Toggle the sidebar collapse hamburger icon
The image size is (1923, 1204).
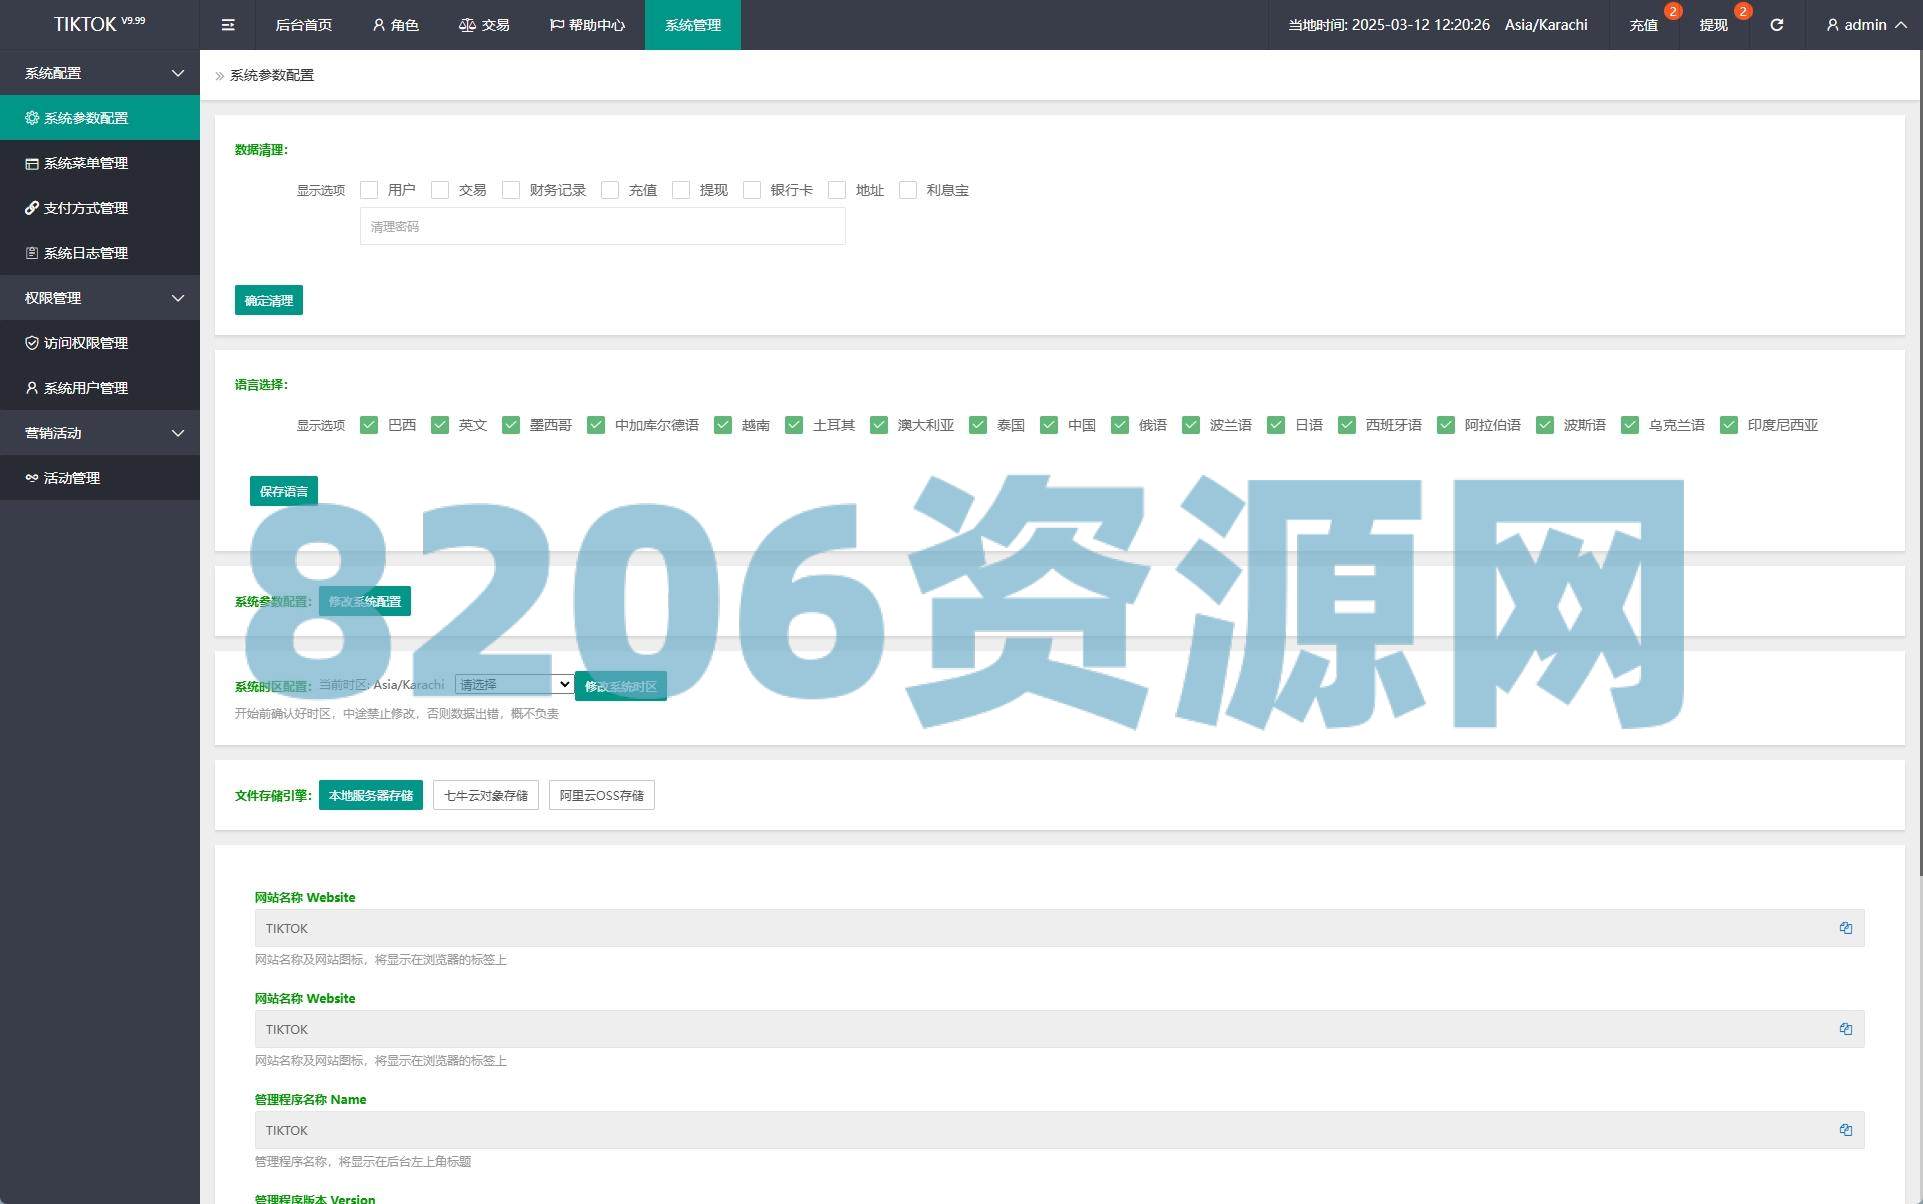(228, 25)
